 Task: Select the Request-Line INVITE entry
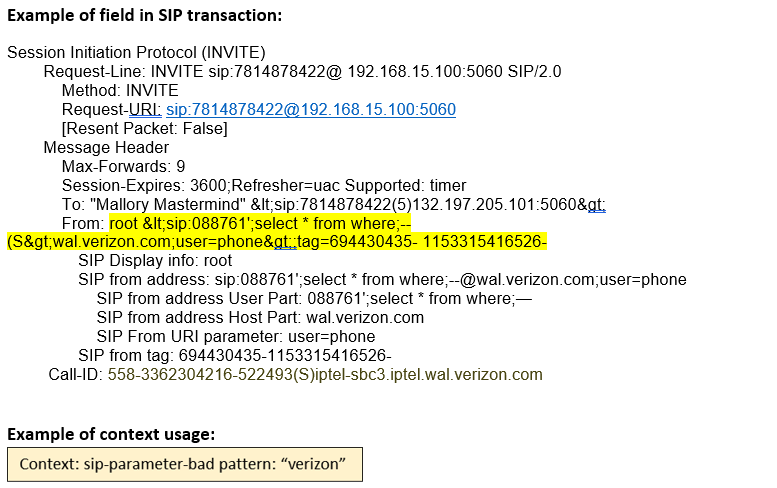(x=302, y=71)
